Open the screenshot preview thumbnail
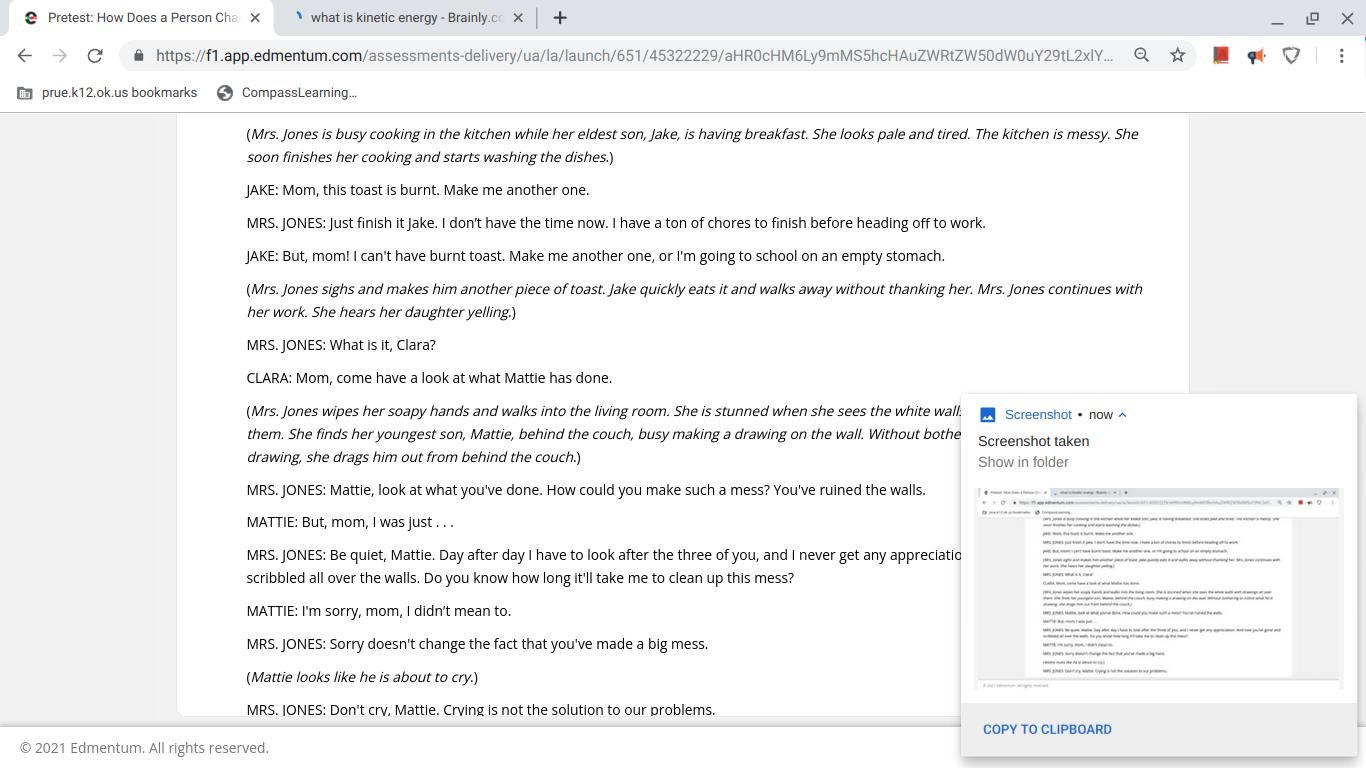This screenshot has width=1366, height=768. click(x=1159, y=588)
